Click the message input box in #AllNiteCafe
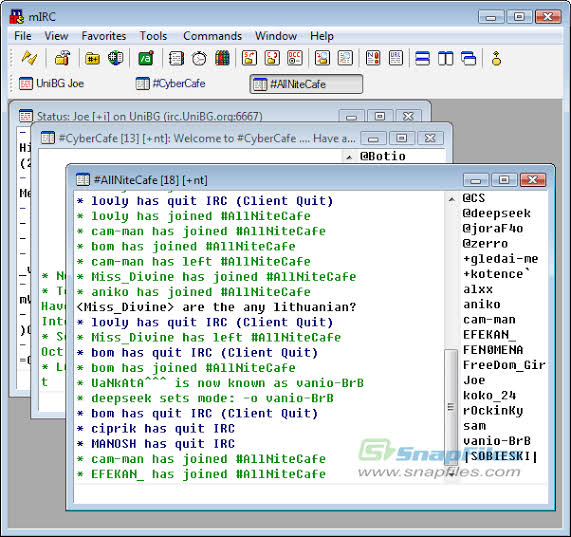 click(311, 494)
